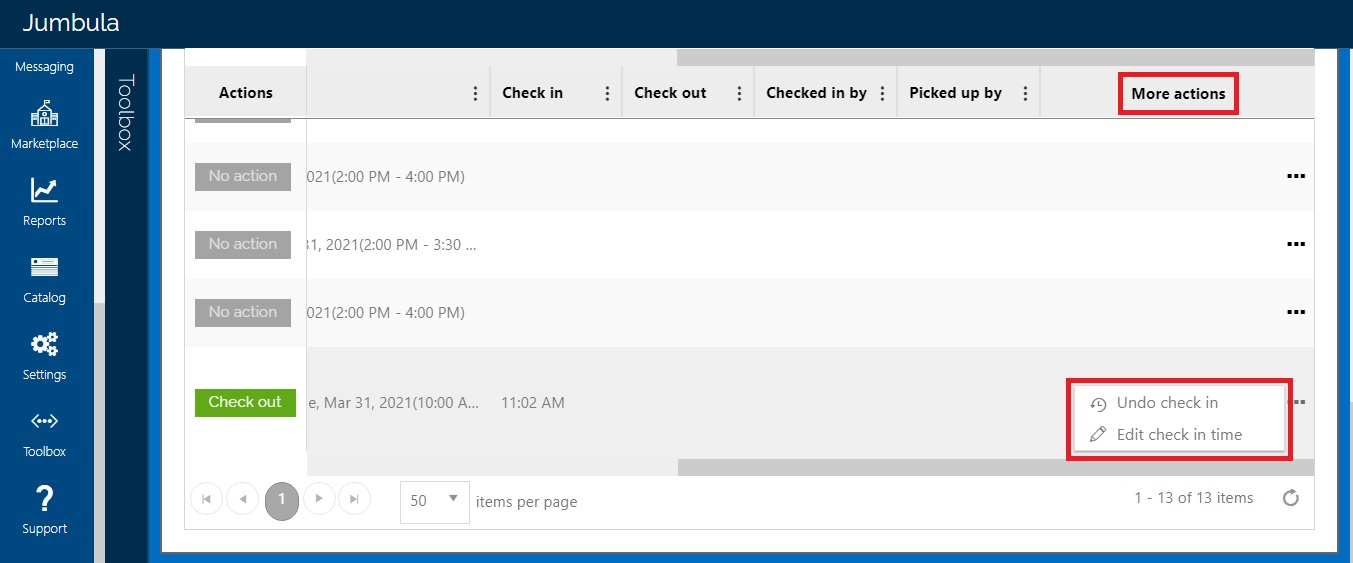The image size is (1353, 563).
Task: Click the 1 - 13 of 13 items text
Action: (x=1194, y=498)
